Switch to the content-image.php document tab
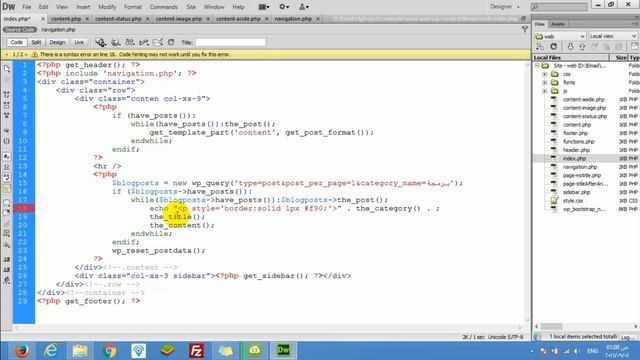Viewport: 640px width, 360px height. click(179, 19)
